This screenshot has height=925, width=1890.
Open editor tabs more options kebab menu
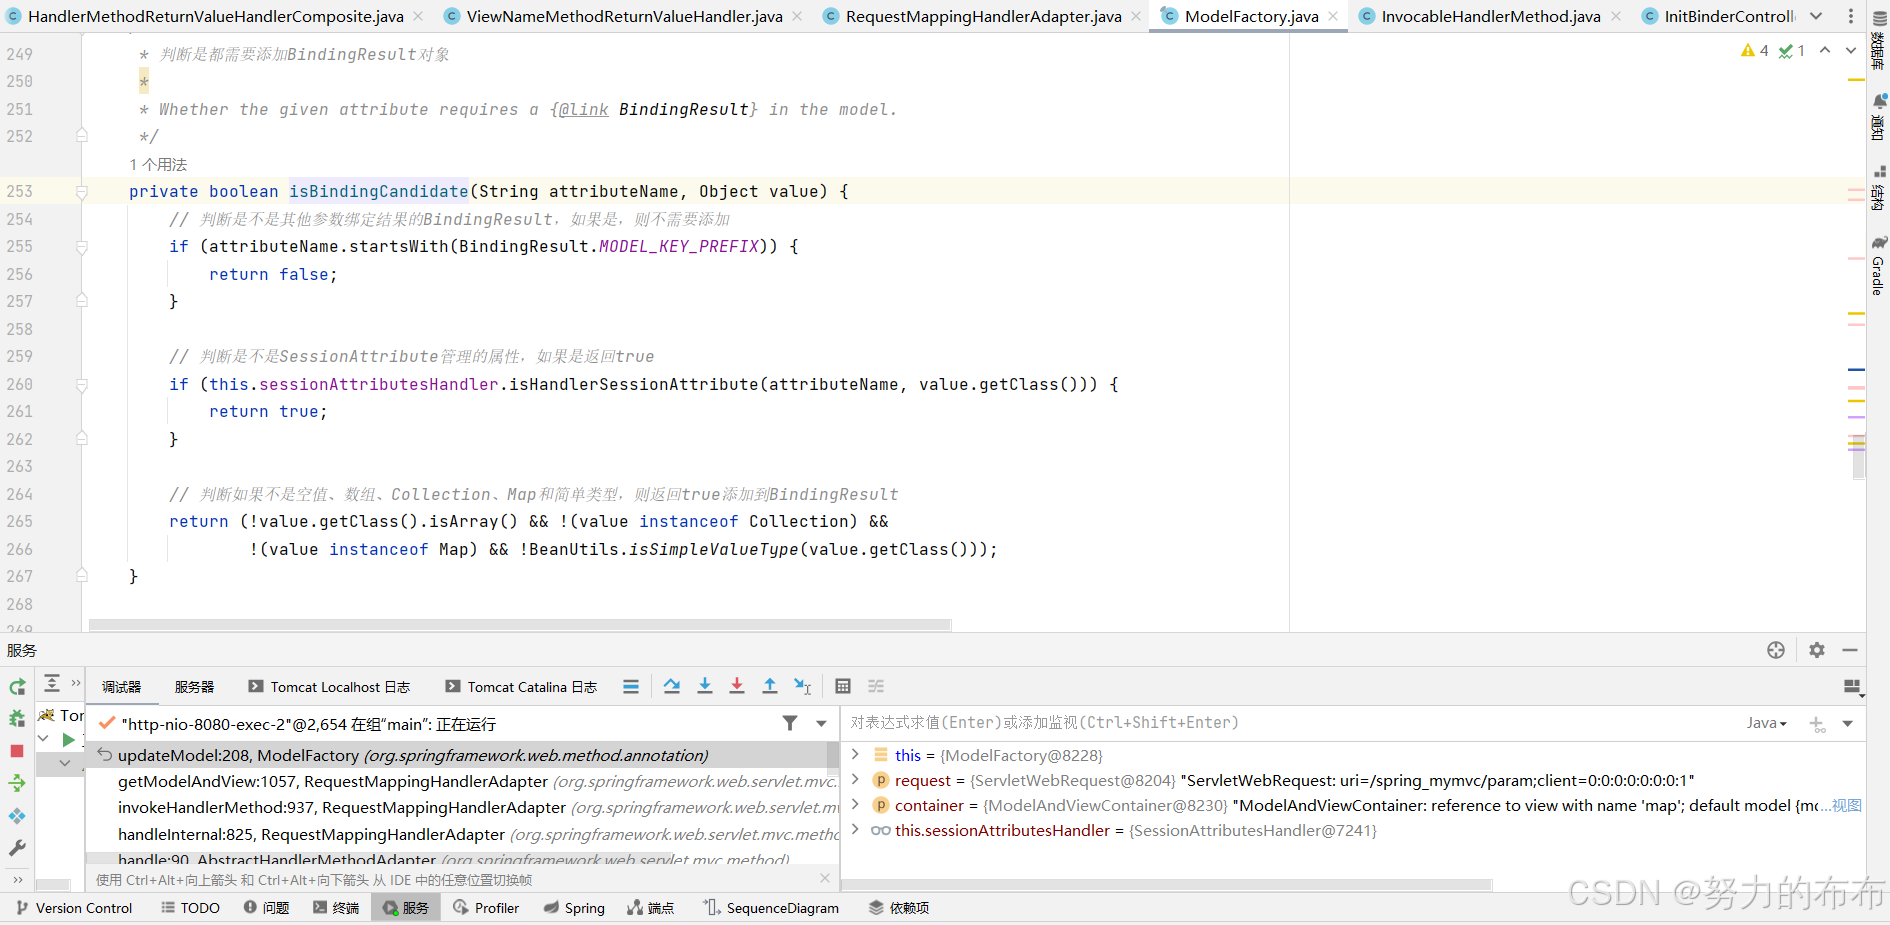1851,16
